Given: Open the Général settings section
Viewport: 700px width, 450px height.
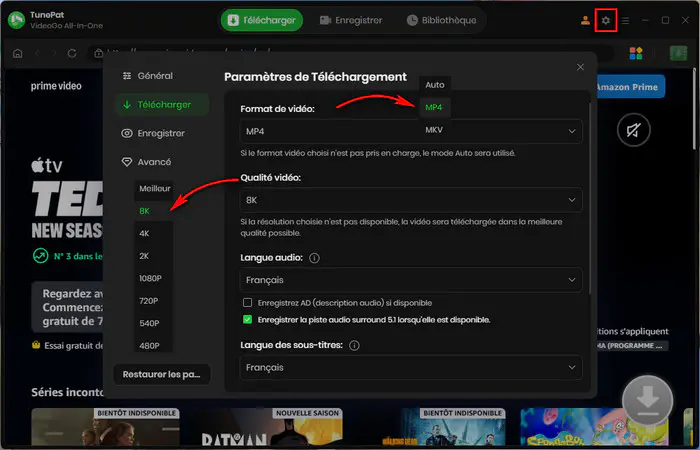Looking at the screenshot, I should coord(162,76).
